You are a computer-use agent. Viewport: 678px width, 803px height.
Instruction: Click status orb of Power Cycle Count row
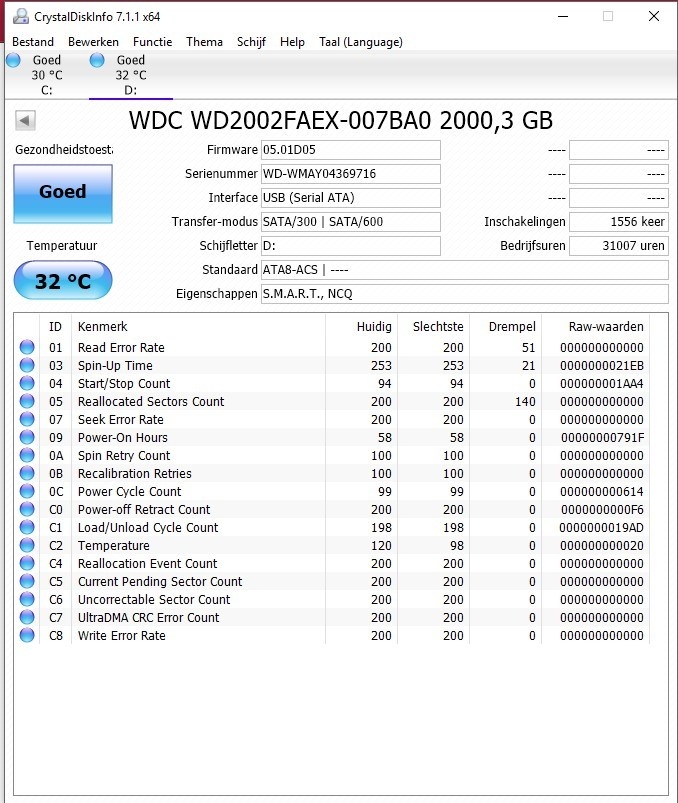[x=27, y=491]
